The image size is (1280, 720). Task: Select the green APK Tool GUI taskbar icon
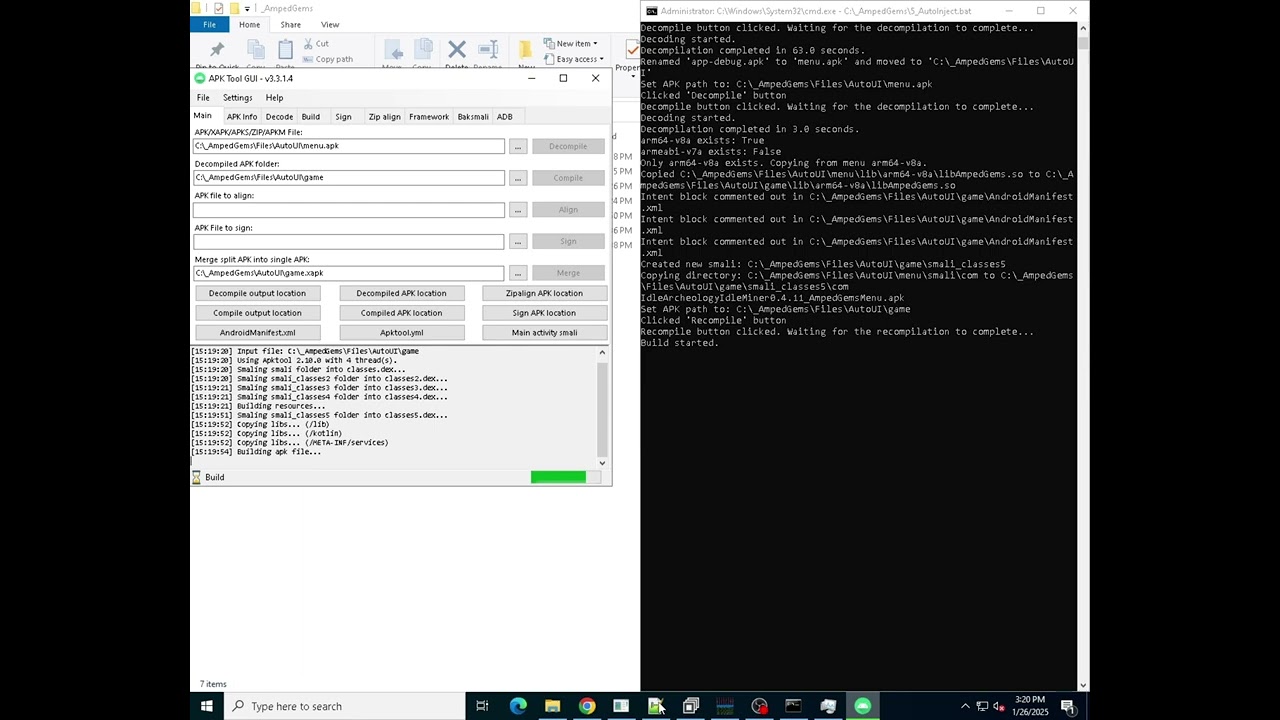click(862, 706)
